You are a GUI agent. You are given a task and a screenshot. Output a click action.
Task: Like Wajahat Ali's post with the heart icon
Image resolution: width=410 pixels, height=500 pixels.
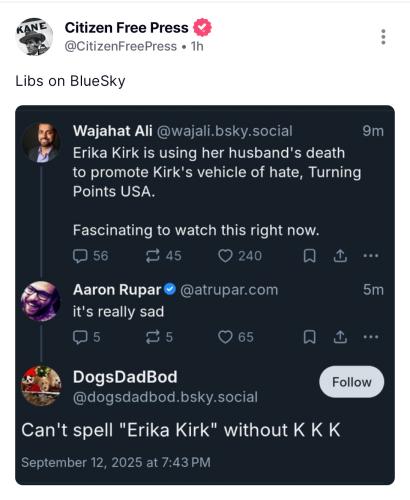(x=225, y=256)
